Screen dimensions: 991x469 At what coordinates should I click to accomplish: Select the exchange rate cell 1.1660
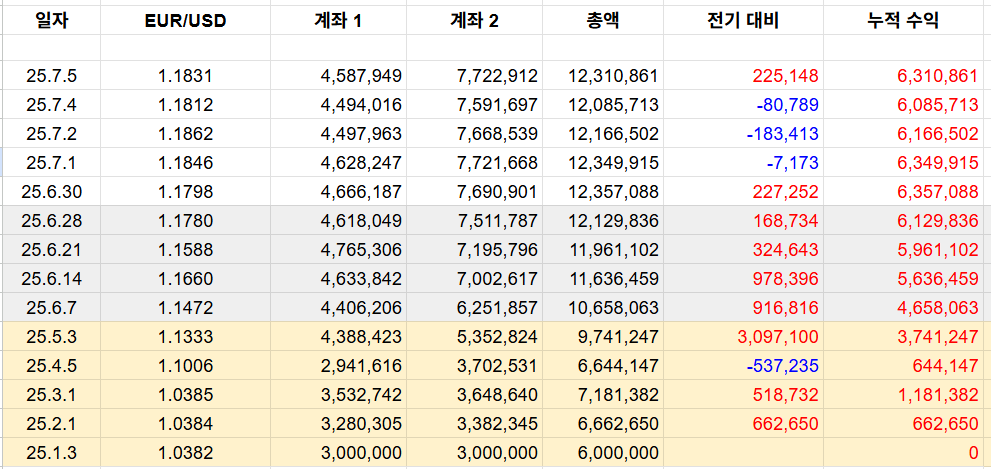[x=185, y=279]
